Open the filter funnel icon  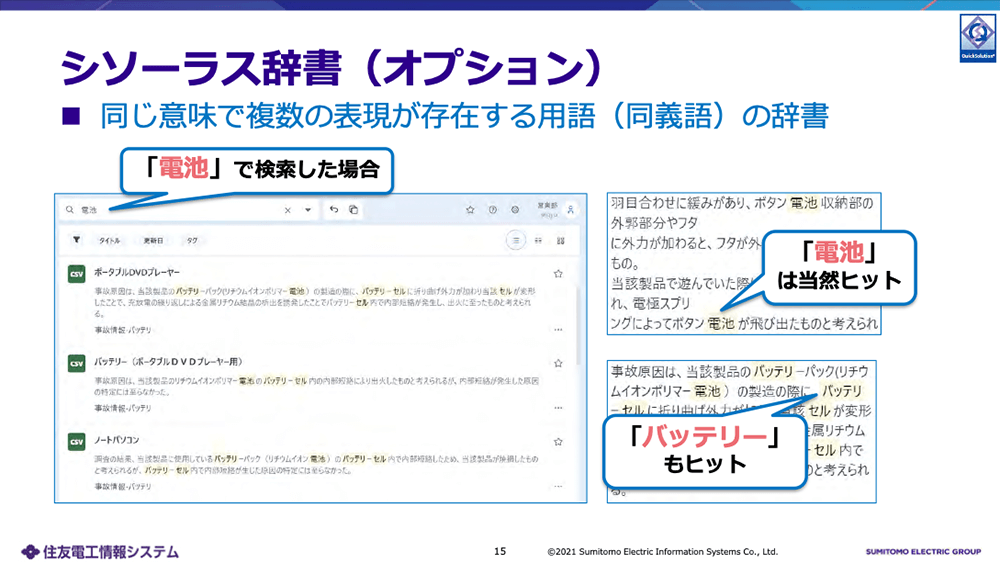point(77,240)
